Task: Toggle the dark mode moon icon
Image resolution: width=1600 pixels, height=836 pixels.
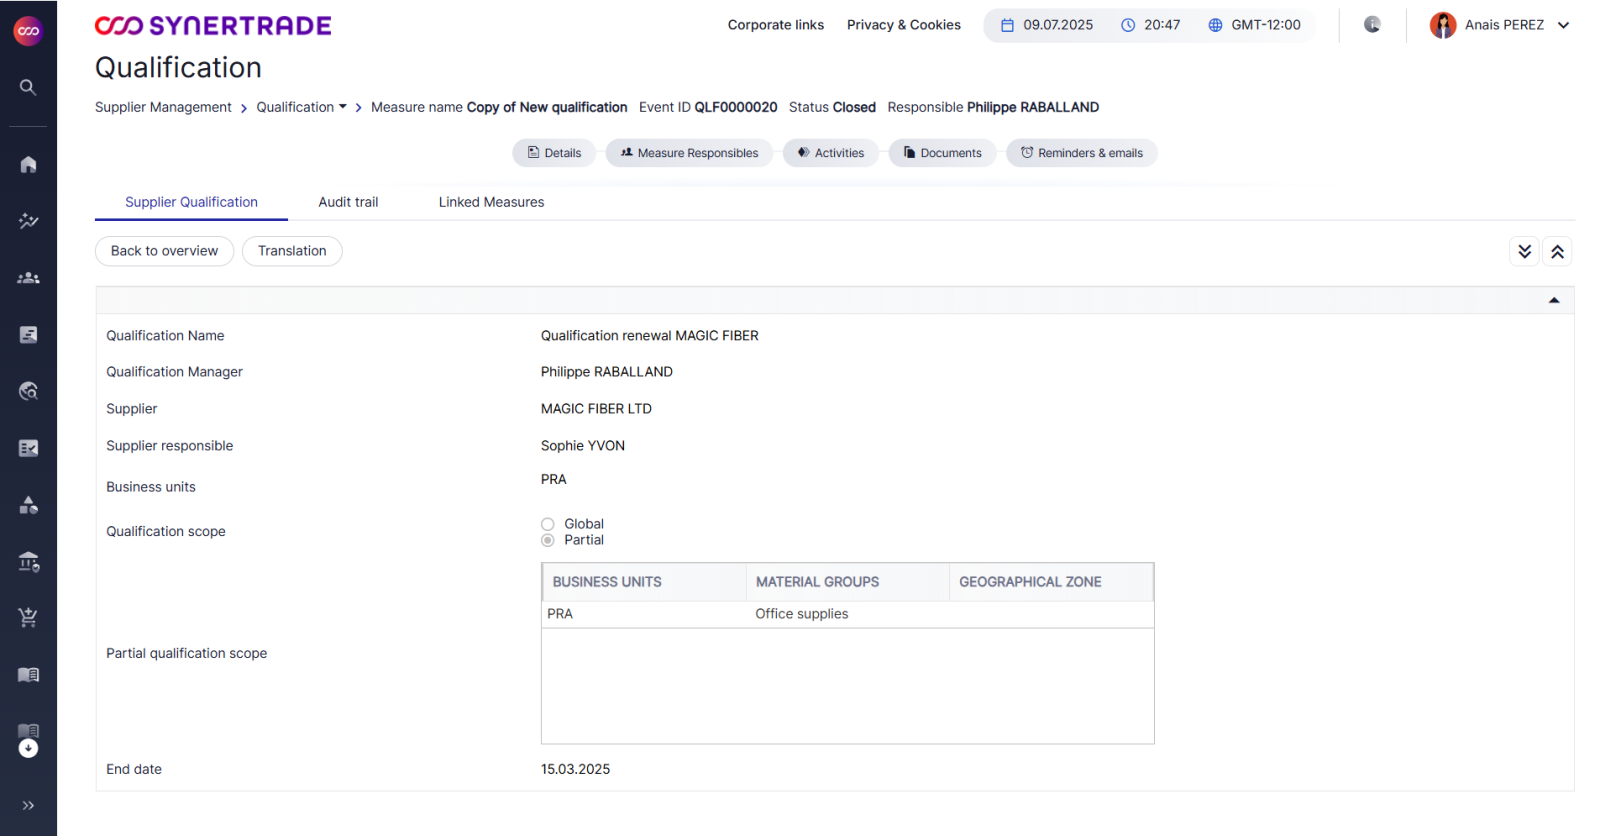Action: click(x=1372, y=24)
